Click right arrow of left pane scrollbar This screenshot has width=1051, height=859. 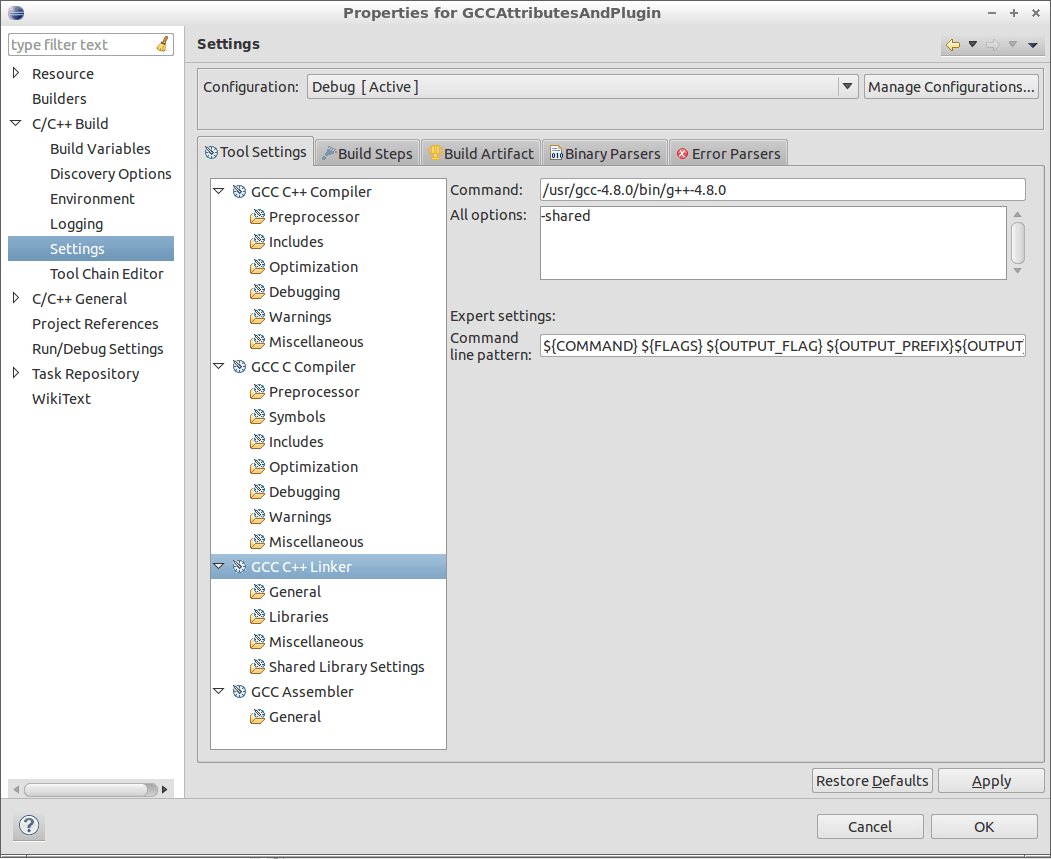pyautogui.click(x=166, y=789)
